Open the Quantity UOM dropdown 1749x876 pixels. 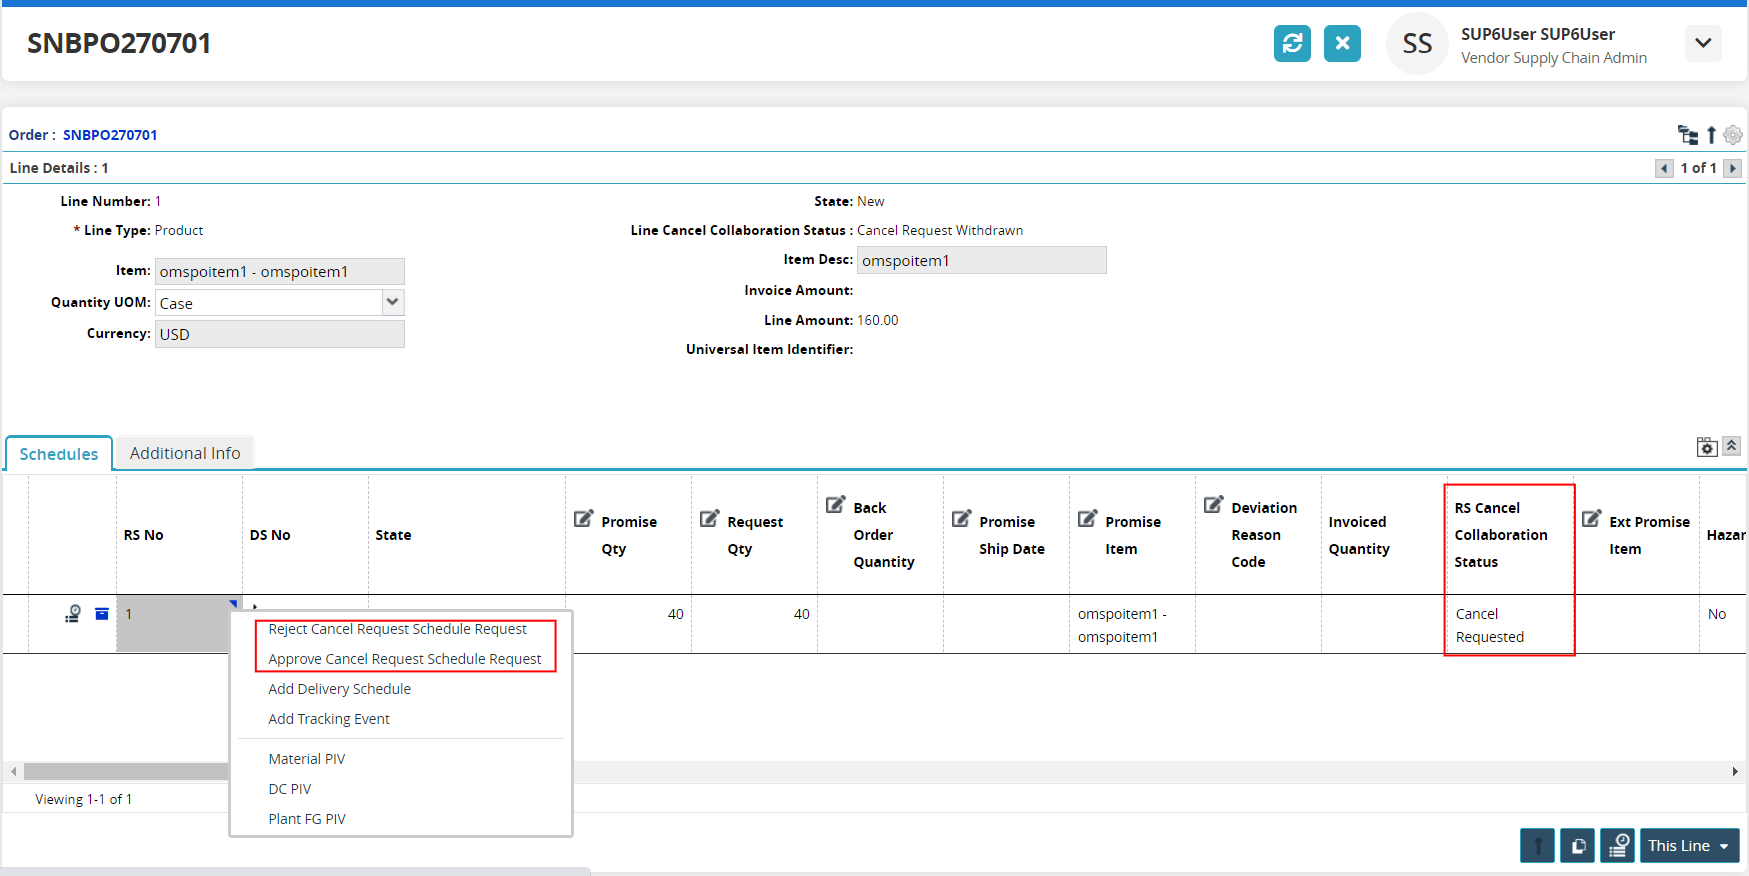pos(393,302)
